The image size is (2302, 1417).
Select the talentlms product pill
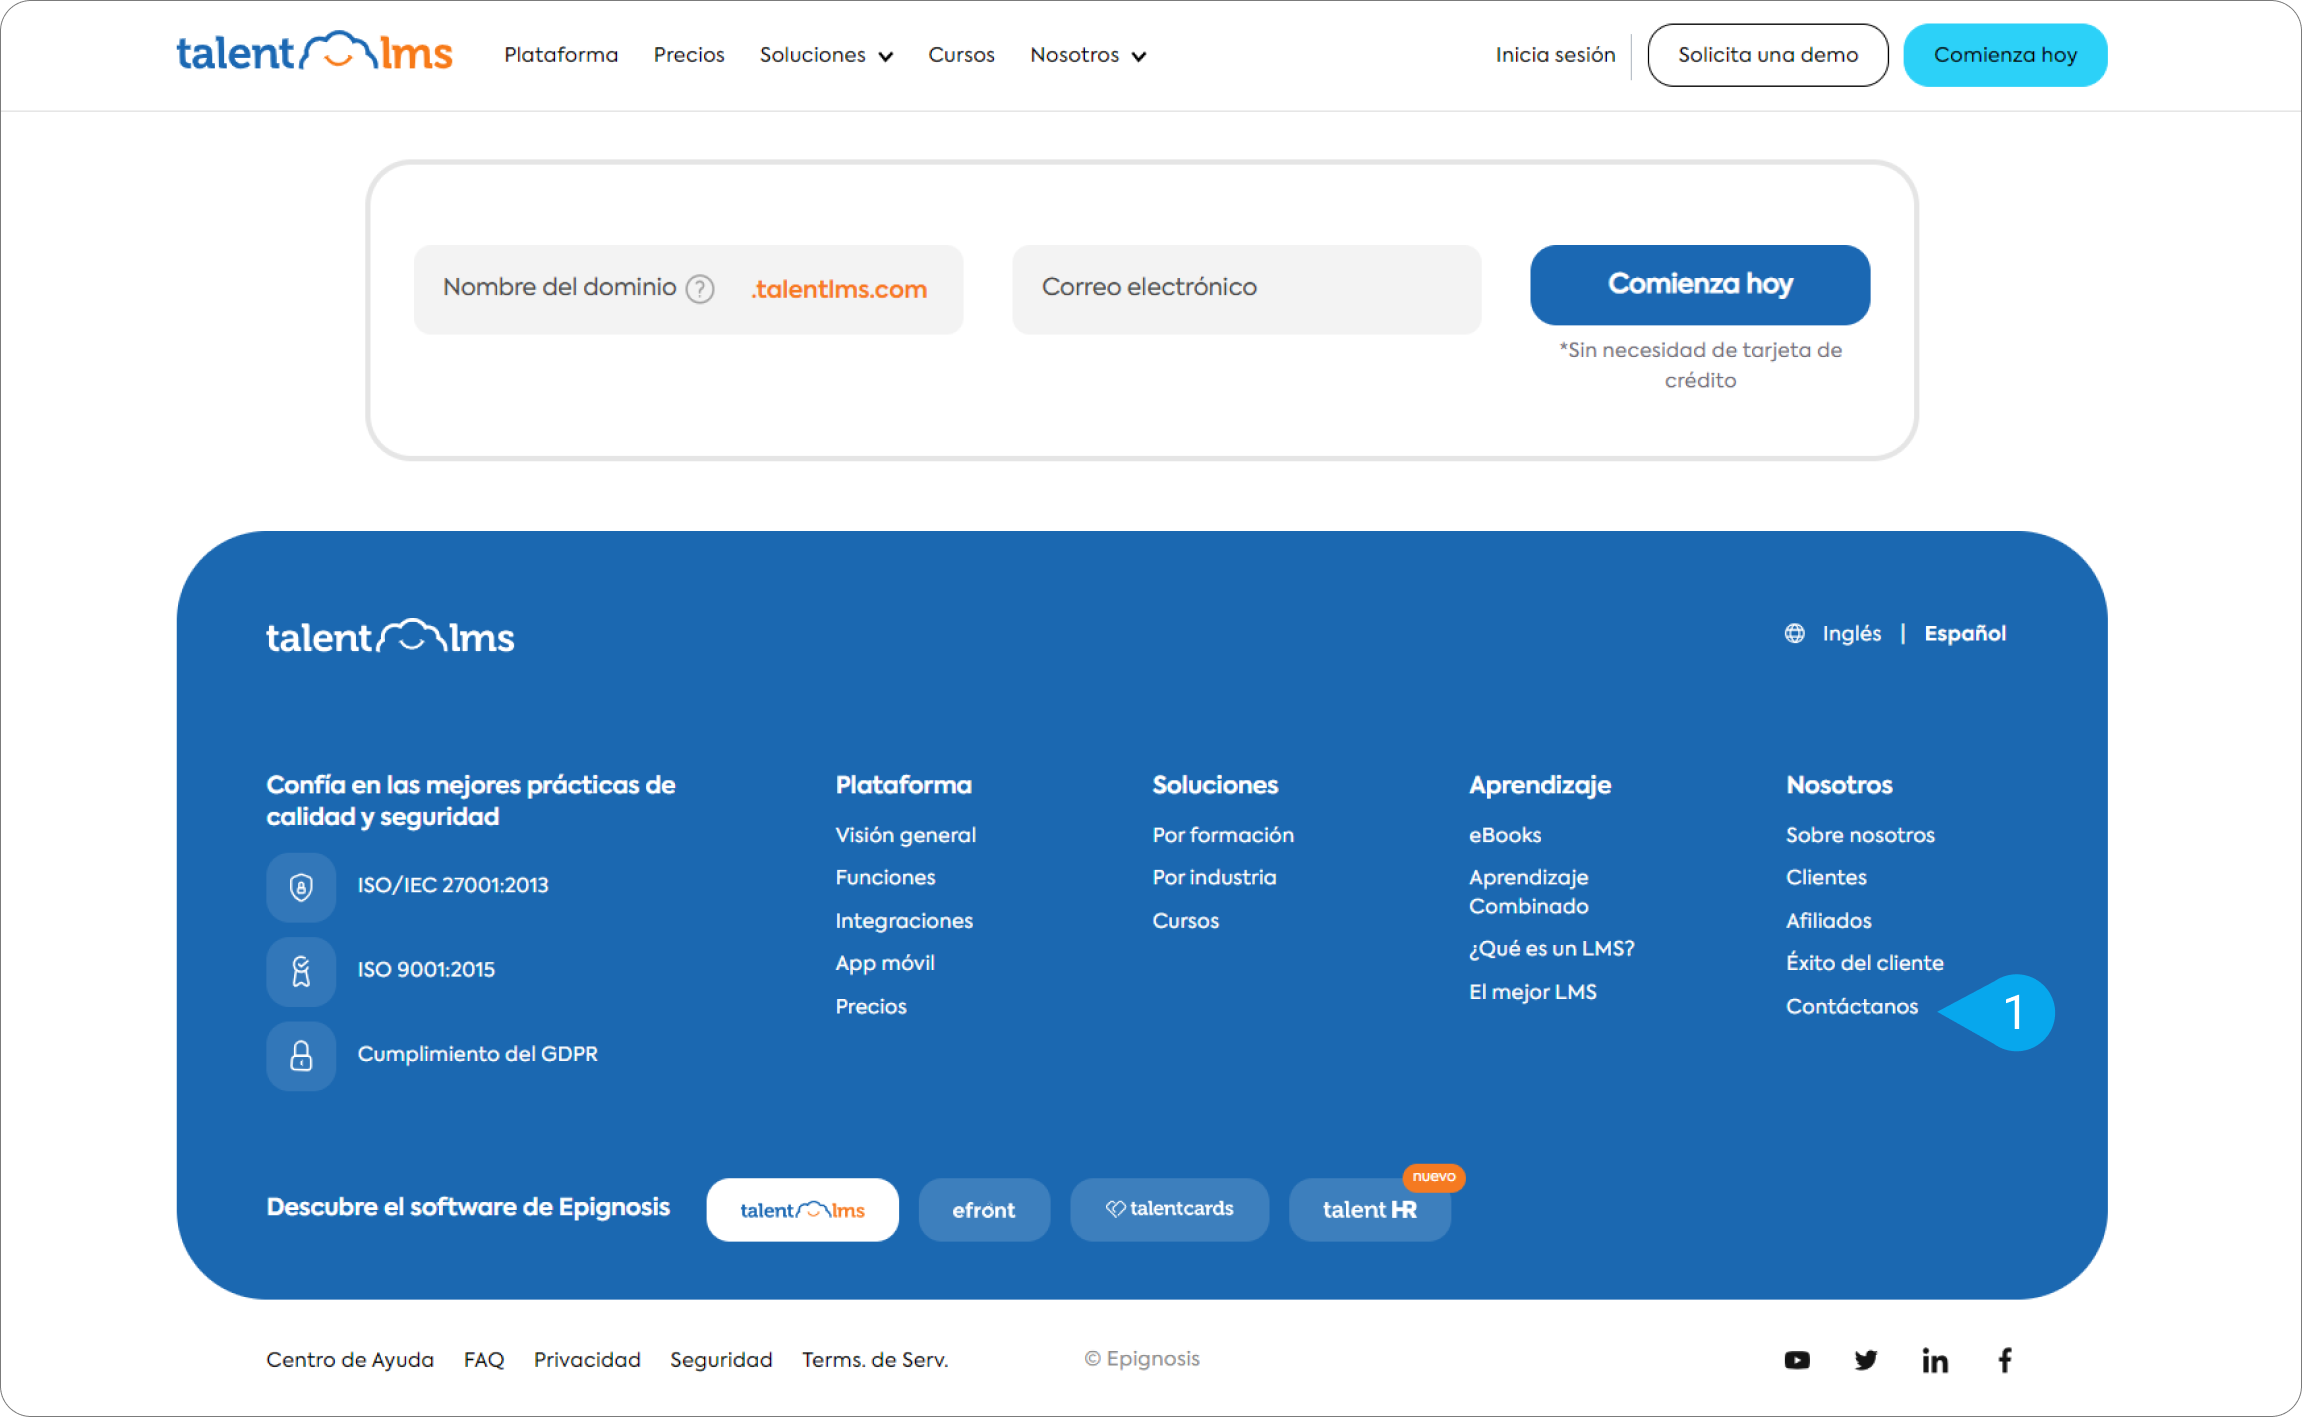[802, 1210]
